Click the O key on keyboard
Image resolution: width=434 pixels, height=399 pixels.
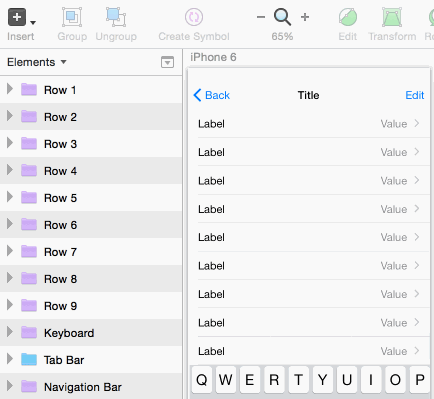pyautogui.click(x=395, y=380)
